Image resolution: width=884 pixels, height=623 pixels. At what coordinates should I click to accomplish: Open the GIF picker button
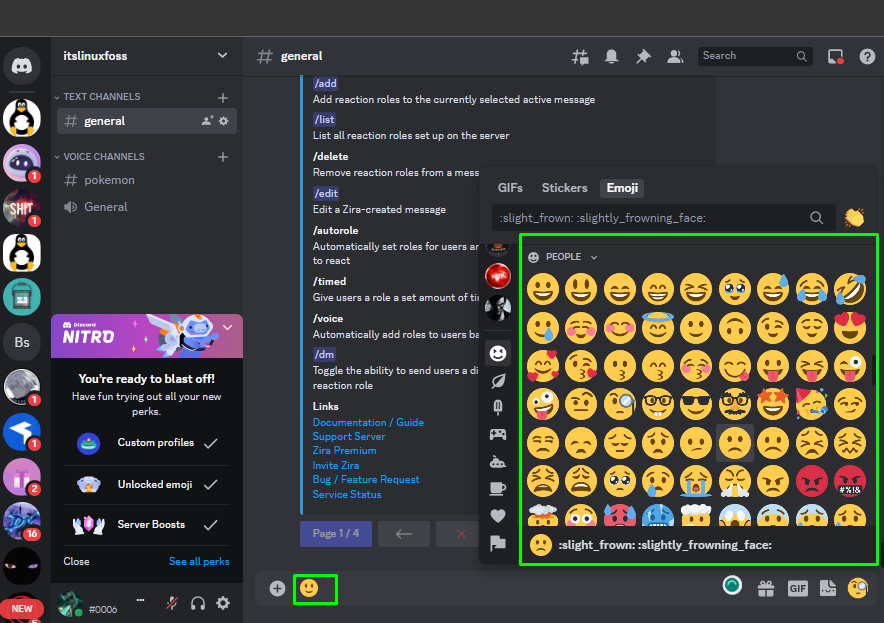tap(797, 589)
